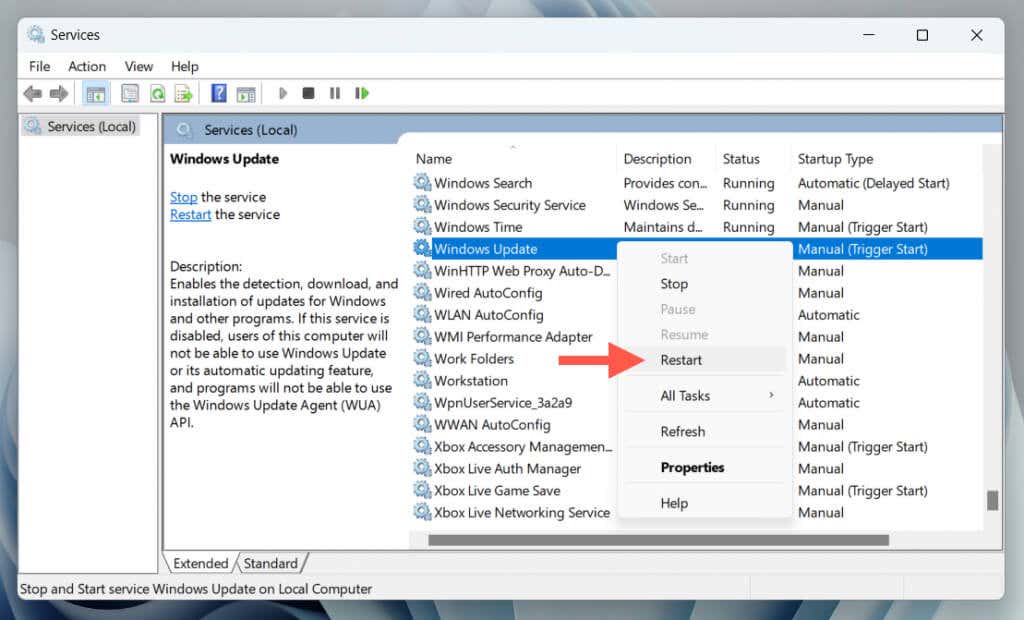Viewport: 1024px width, 620px height.
Task: Click the Maintains d... description cell
Action: (x=663, y=227)
